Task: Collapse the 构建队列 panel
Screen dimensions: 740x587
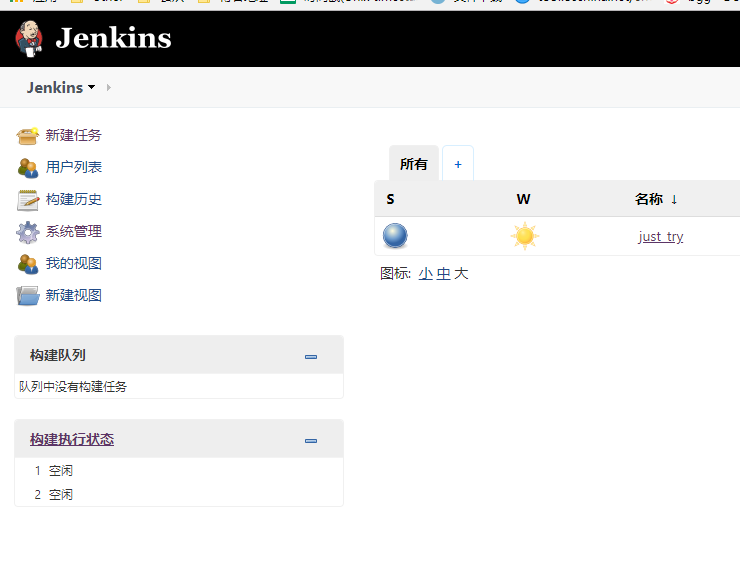Action: pyautogui.click(x=311, y=357)
